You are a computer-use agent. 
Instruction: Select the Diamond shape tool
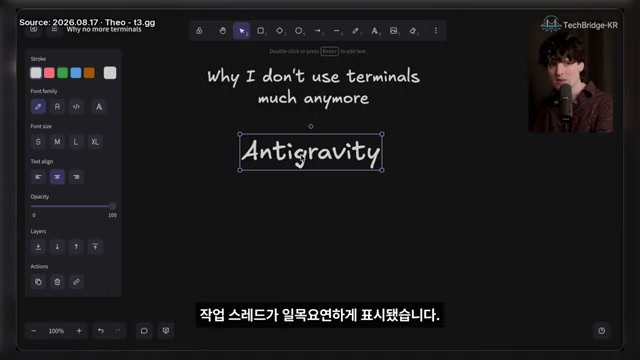pos(280,31)
